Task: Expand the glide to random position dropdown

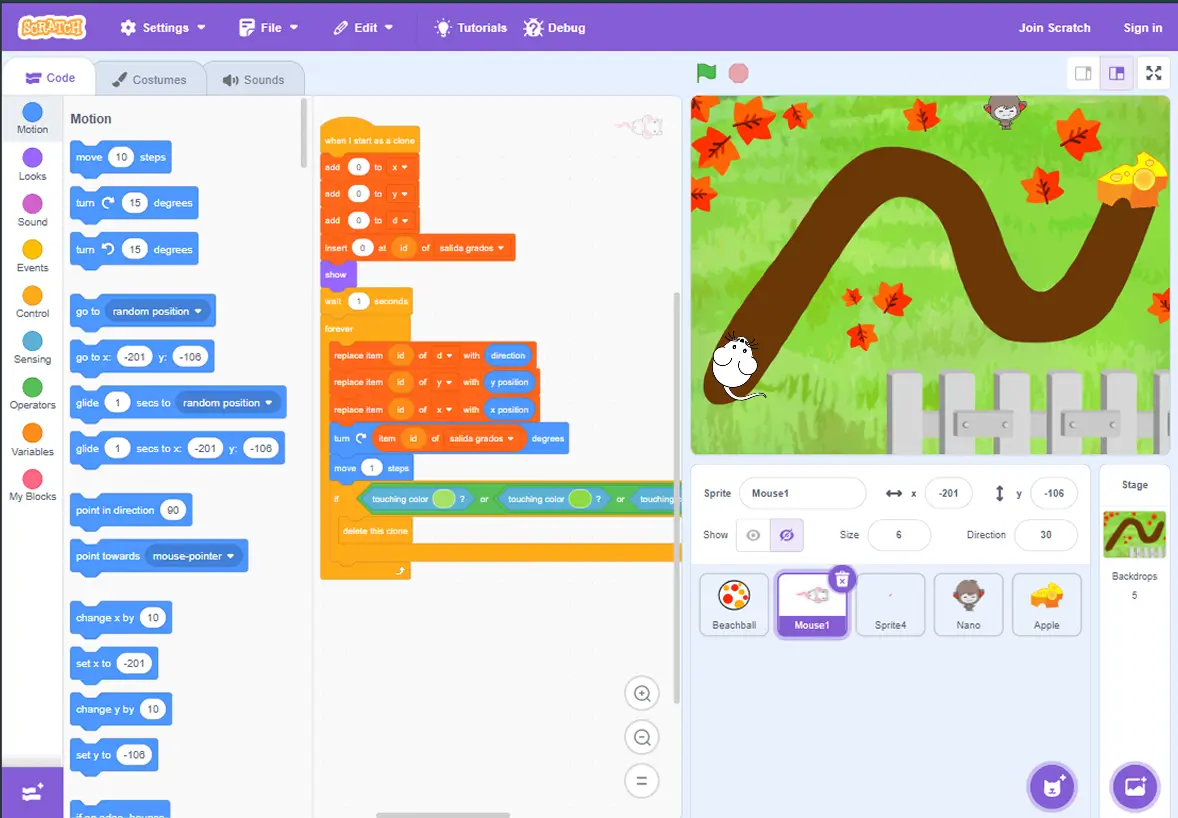Action: [228, 403]
